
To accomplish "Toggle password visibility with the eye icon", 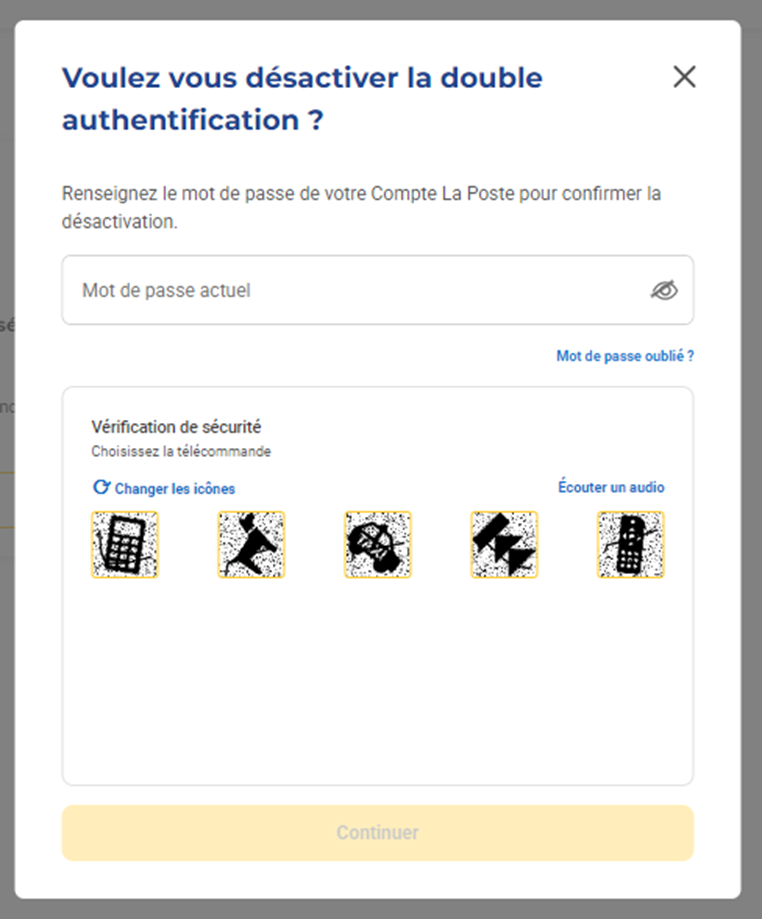I will click(664, 290).
